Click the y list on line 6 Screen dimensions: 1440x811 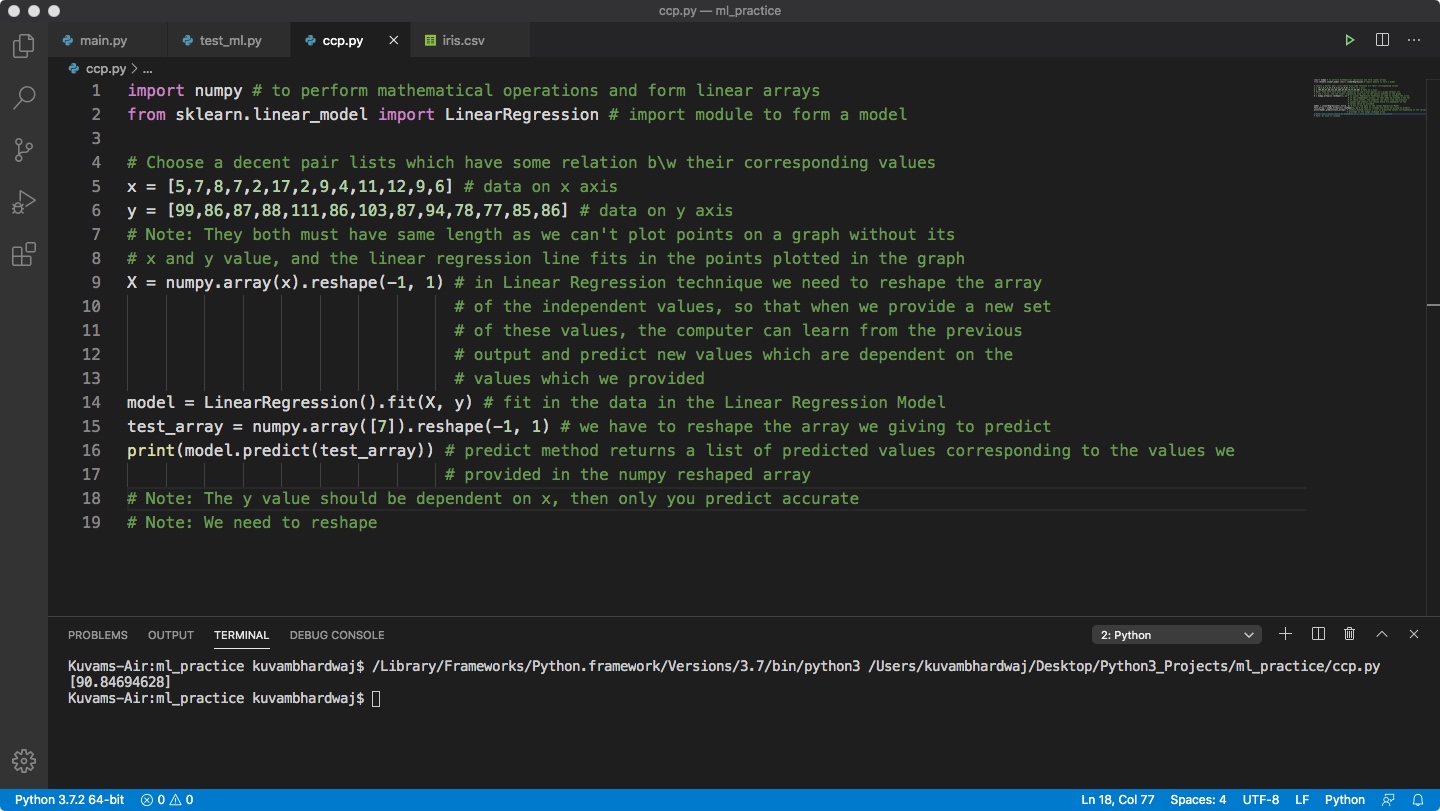point(367,210)
